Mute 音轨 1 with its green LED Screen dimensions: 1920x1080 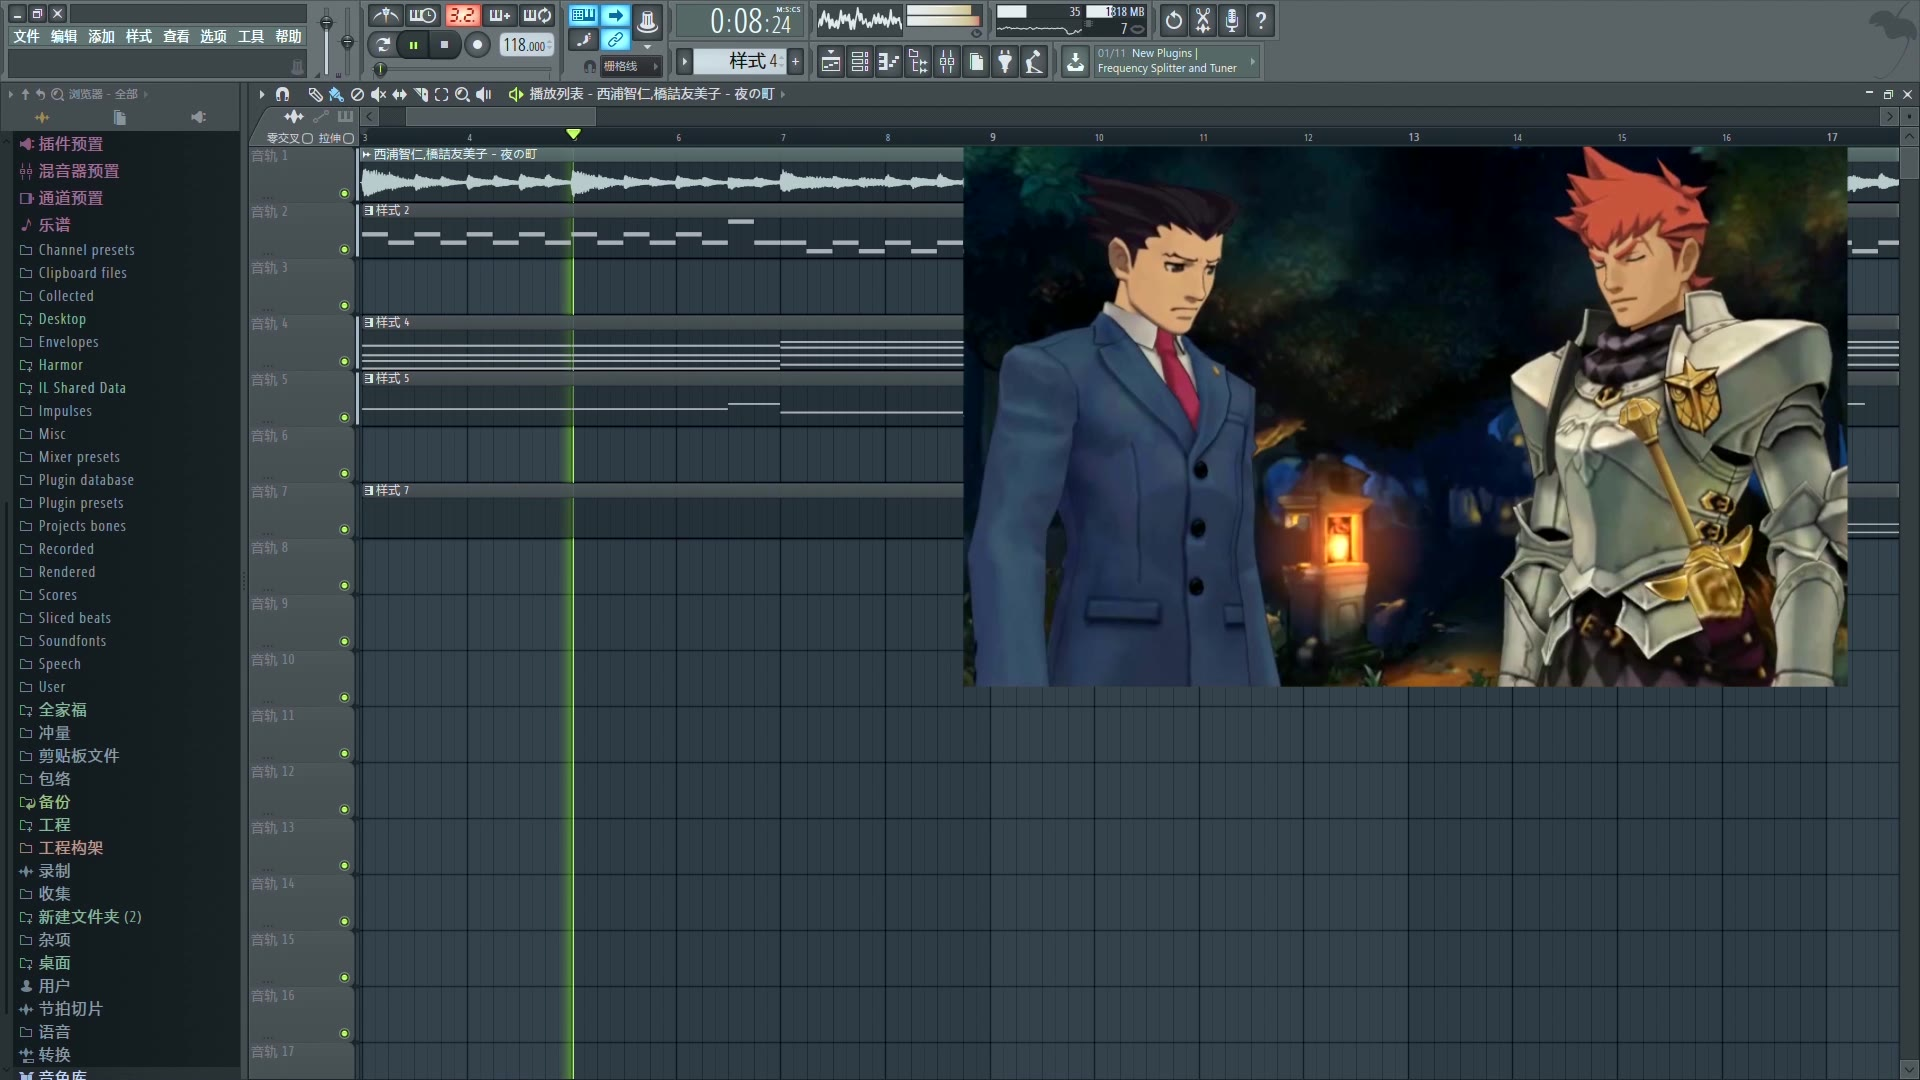point(344,193)
